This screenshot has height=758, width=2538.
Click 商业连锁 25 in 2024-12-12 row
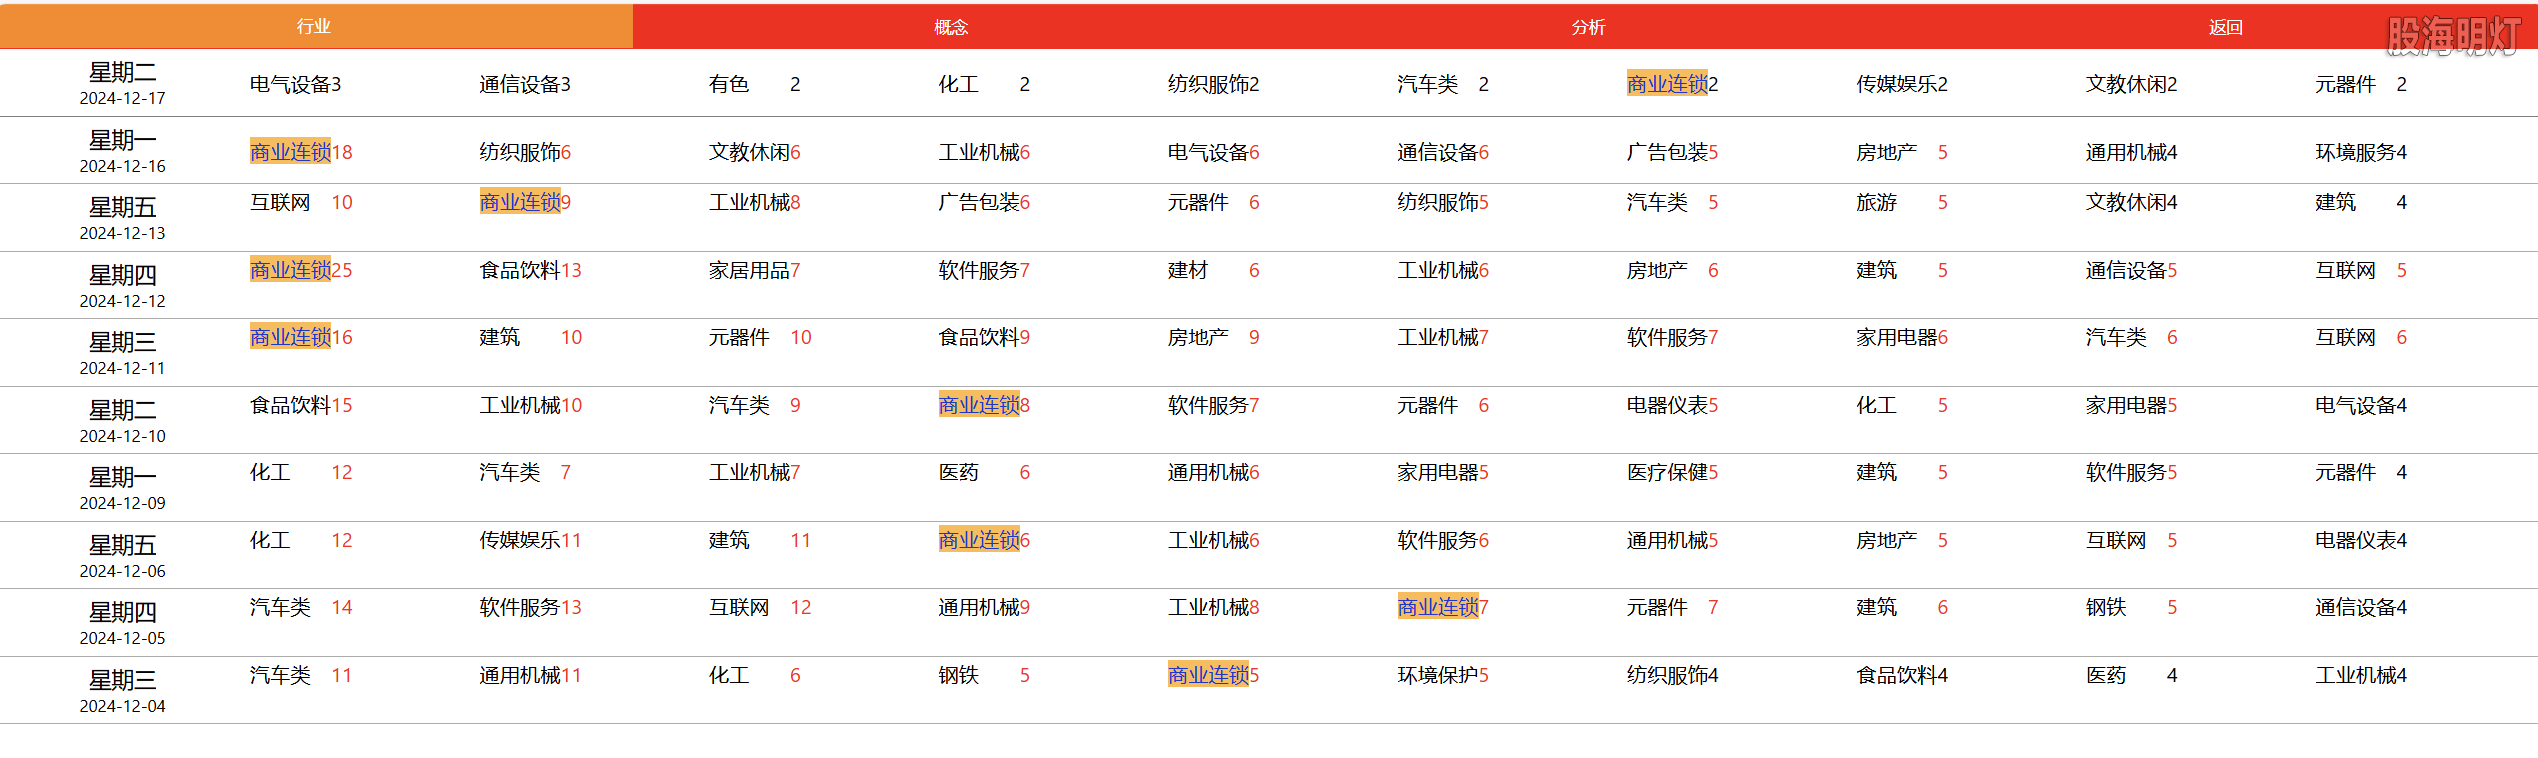click(x=301, y=270)
